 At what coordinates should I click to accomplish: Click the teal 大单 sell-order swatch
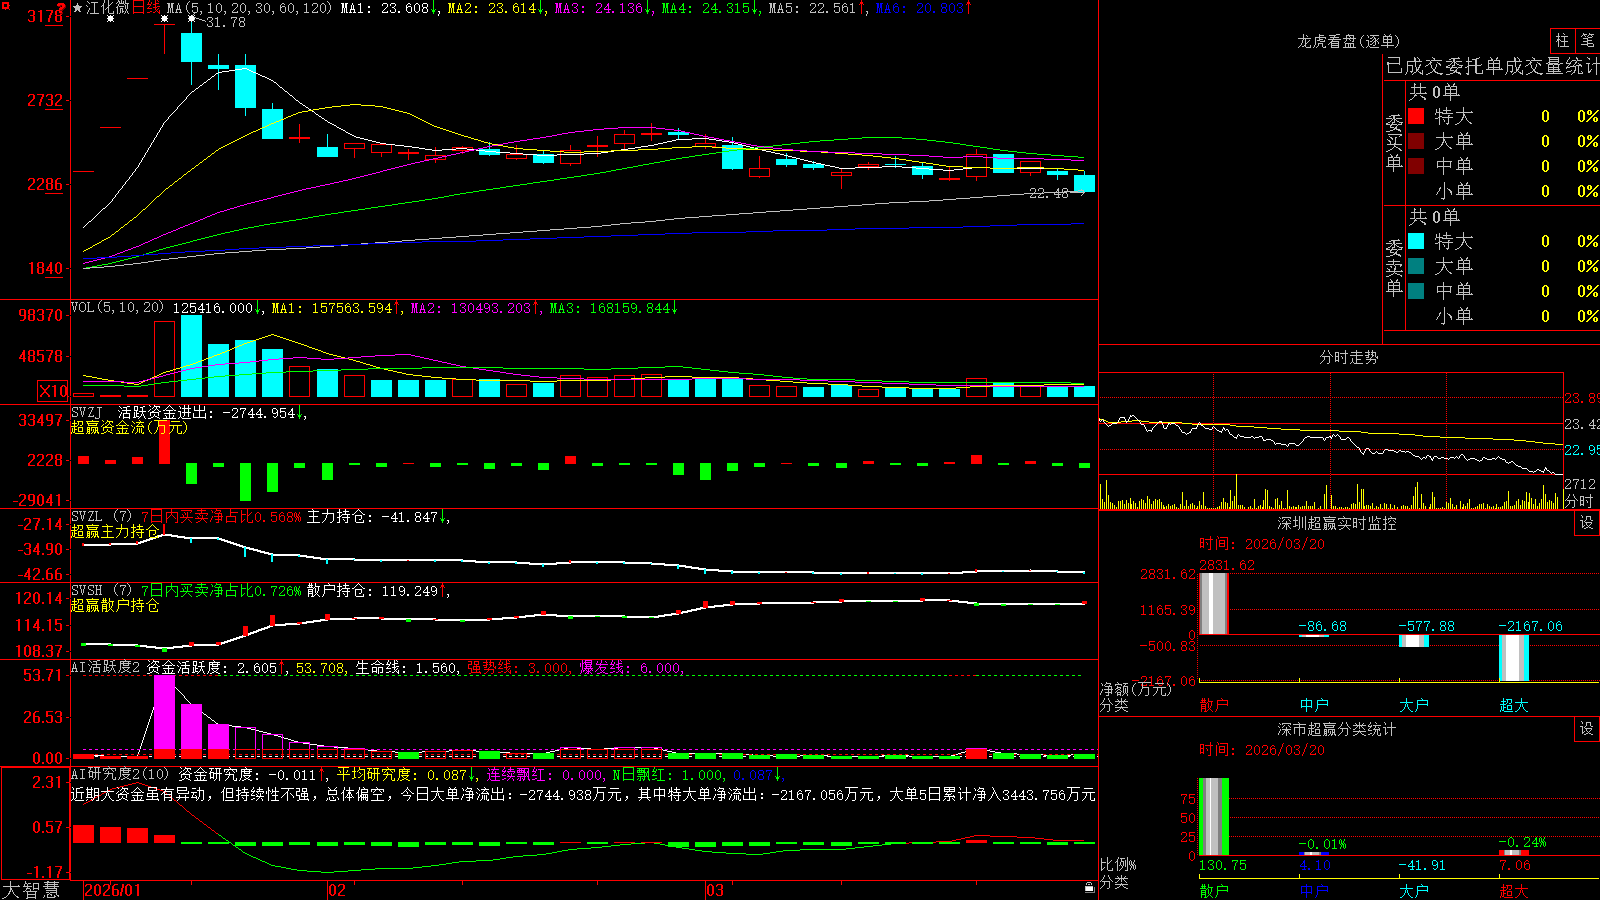pos(1416,266)
